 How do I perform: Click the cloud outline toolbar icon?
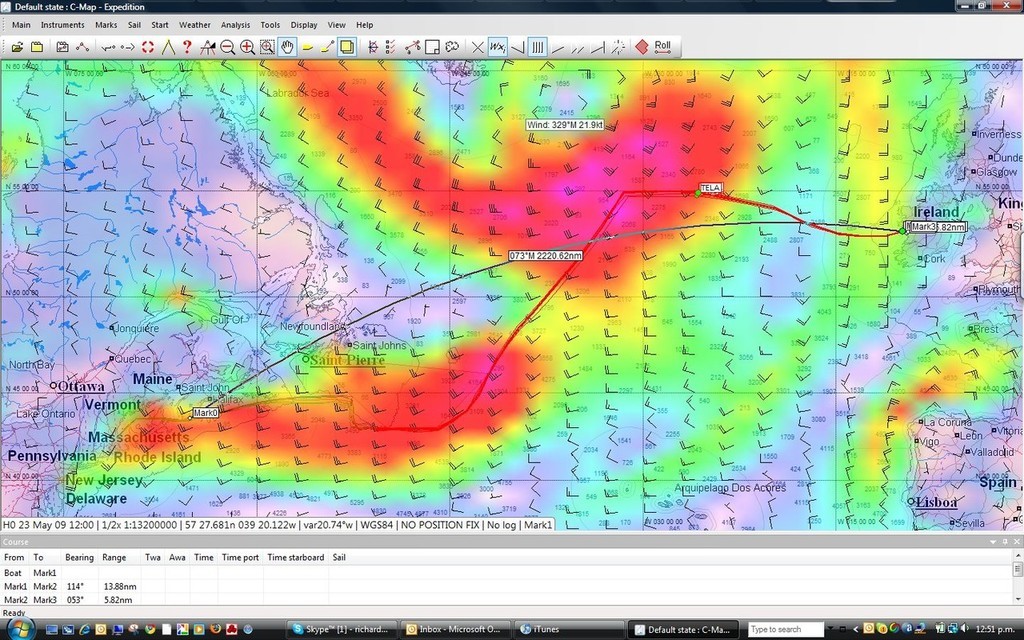(452, 47)
